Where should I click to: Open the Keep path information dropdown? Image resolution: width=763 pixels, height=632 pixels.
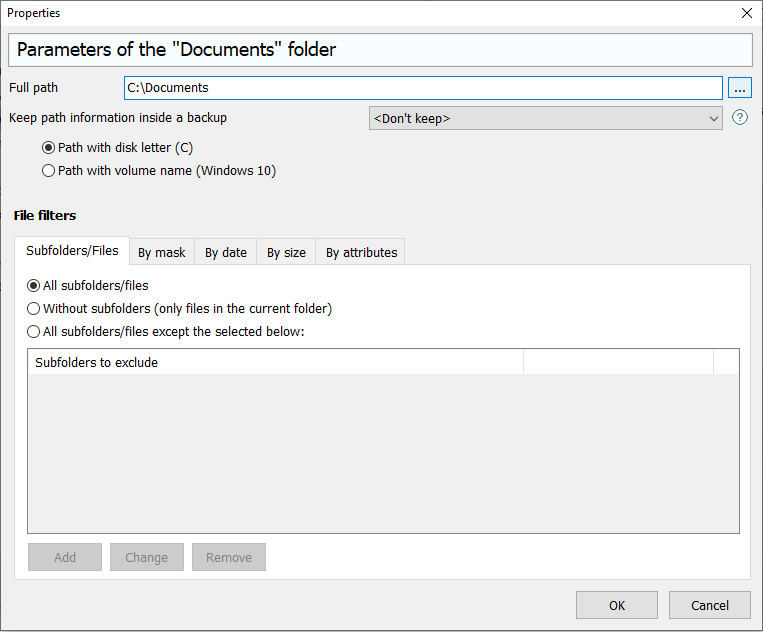(x=545, y=118)
